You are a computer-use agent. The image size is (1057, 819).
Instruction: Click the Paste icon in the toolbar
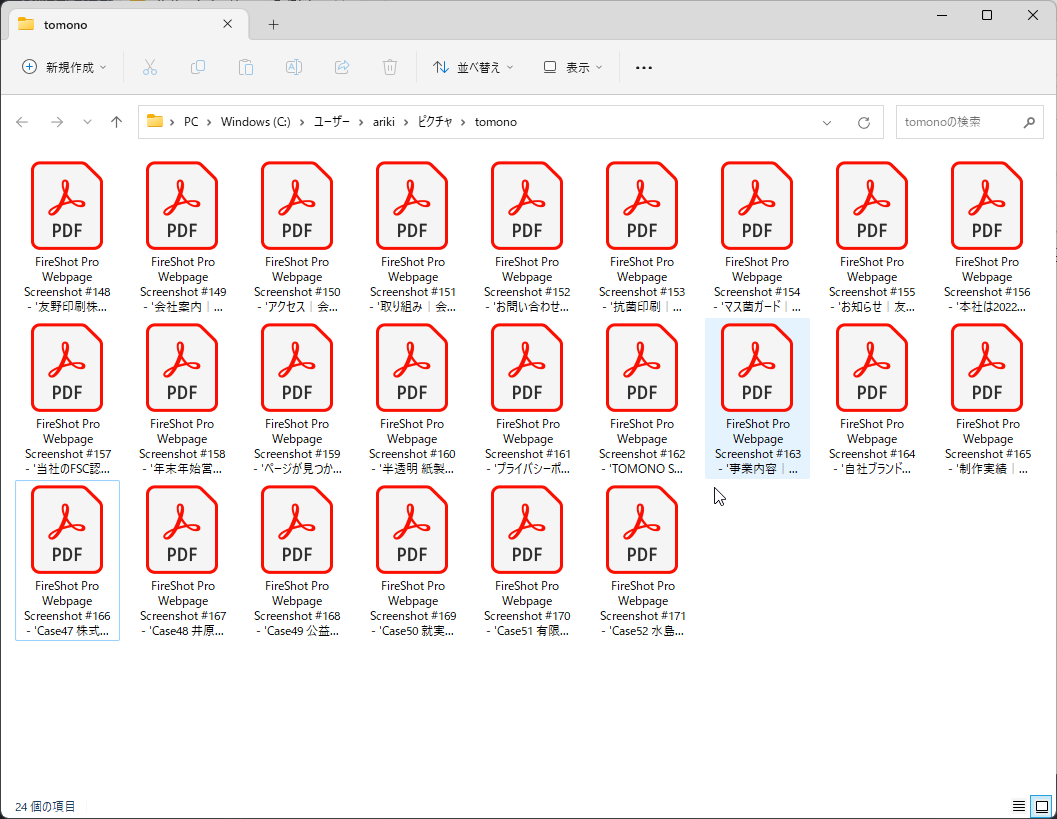point(245,67)
